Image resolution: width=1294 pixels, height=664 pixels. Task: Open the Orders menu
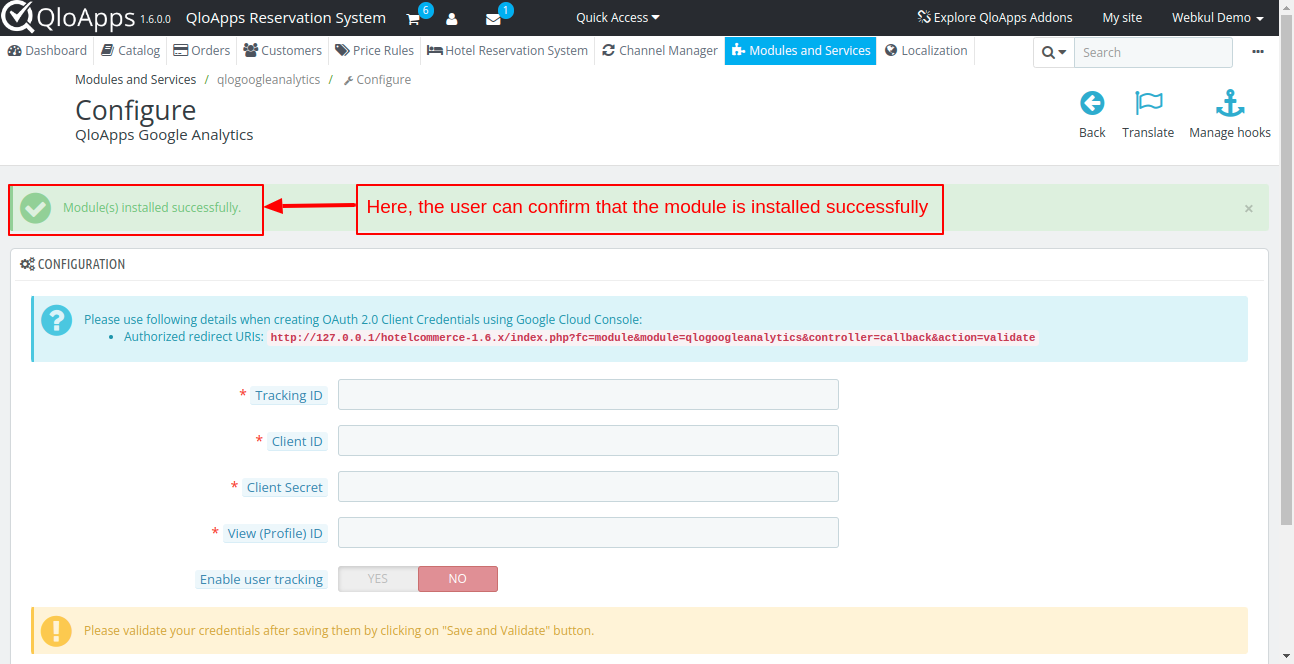[201, 50]
